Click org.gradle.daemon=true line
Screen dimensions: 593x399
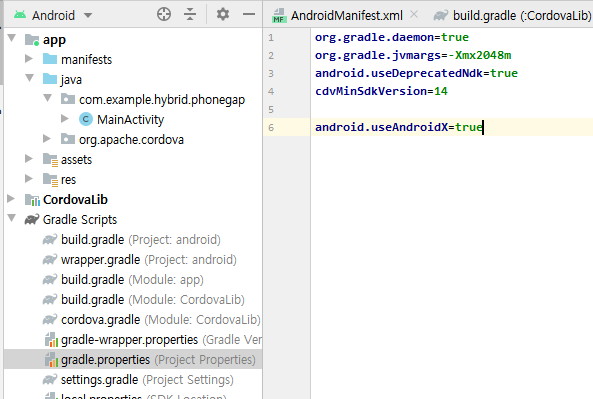392,37
